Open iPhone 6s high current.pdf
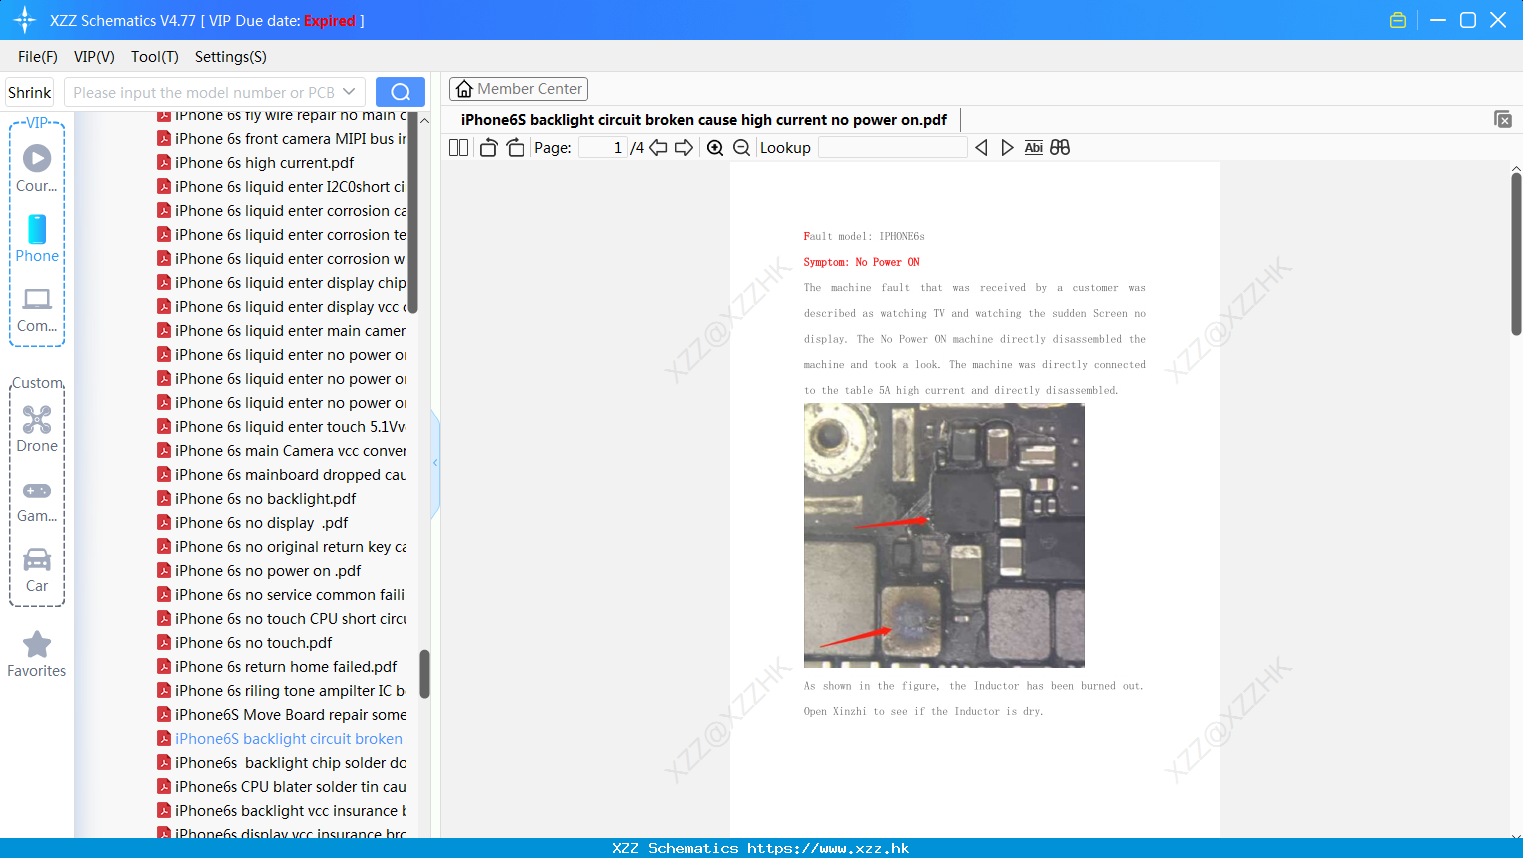The image size is (1523, 858). point(264,163)
